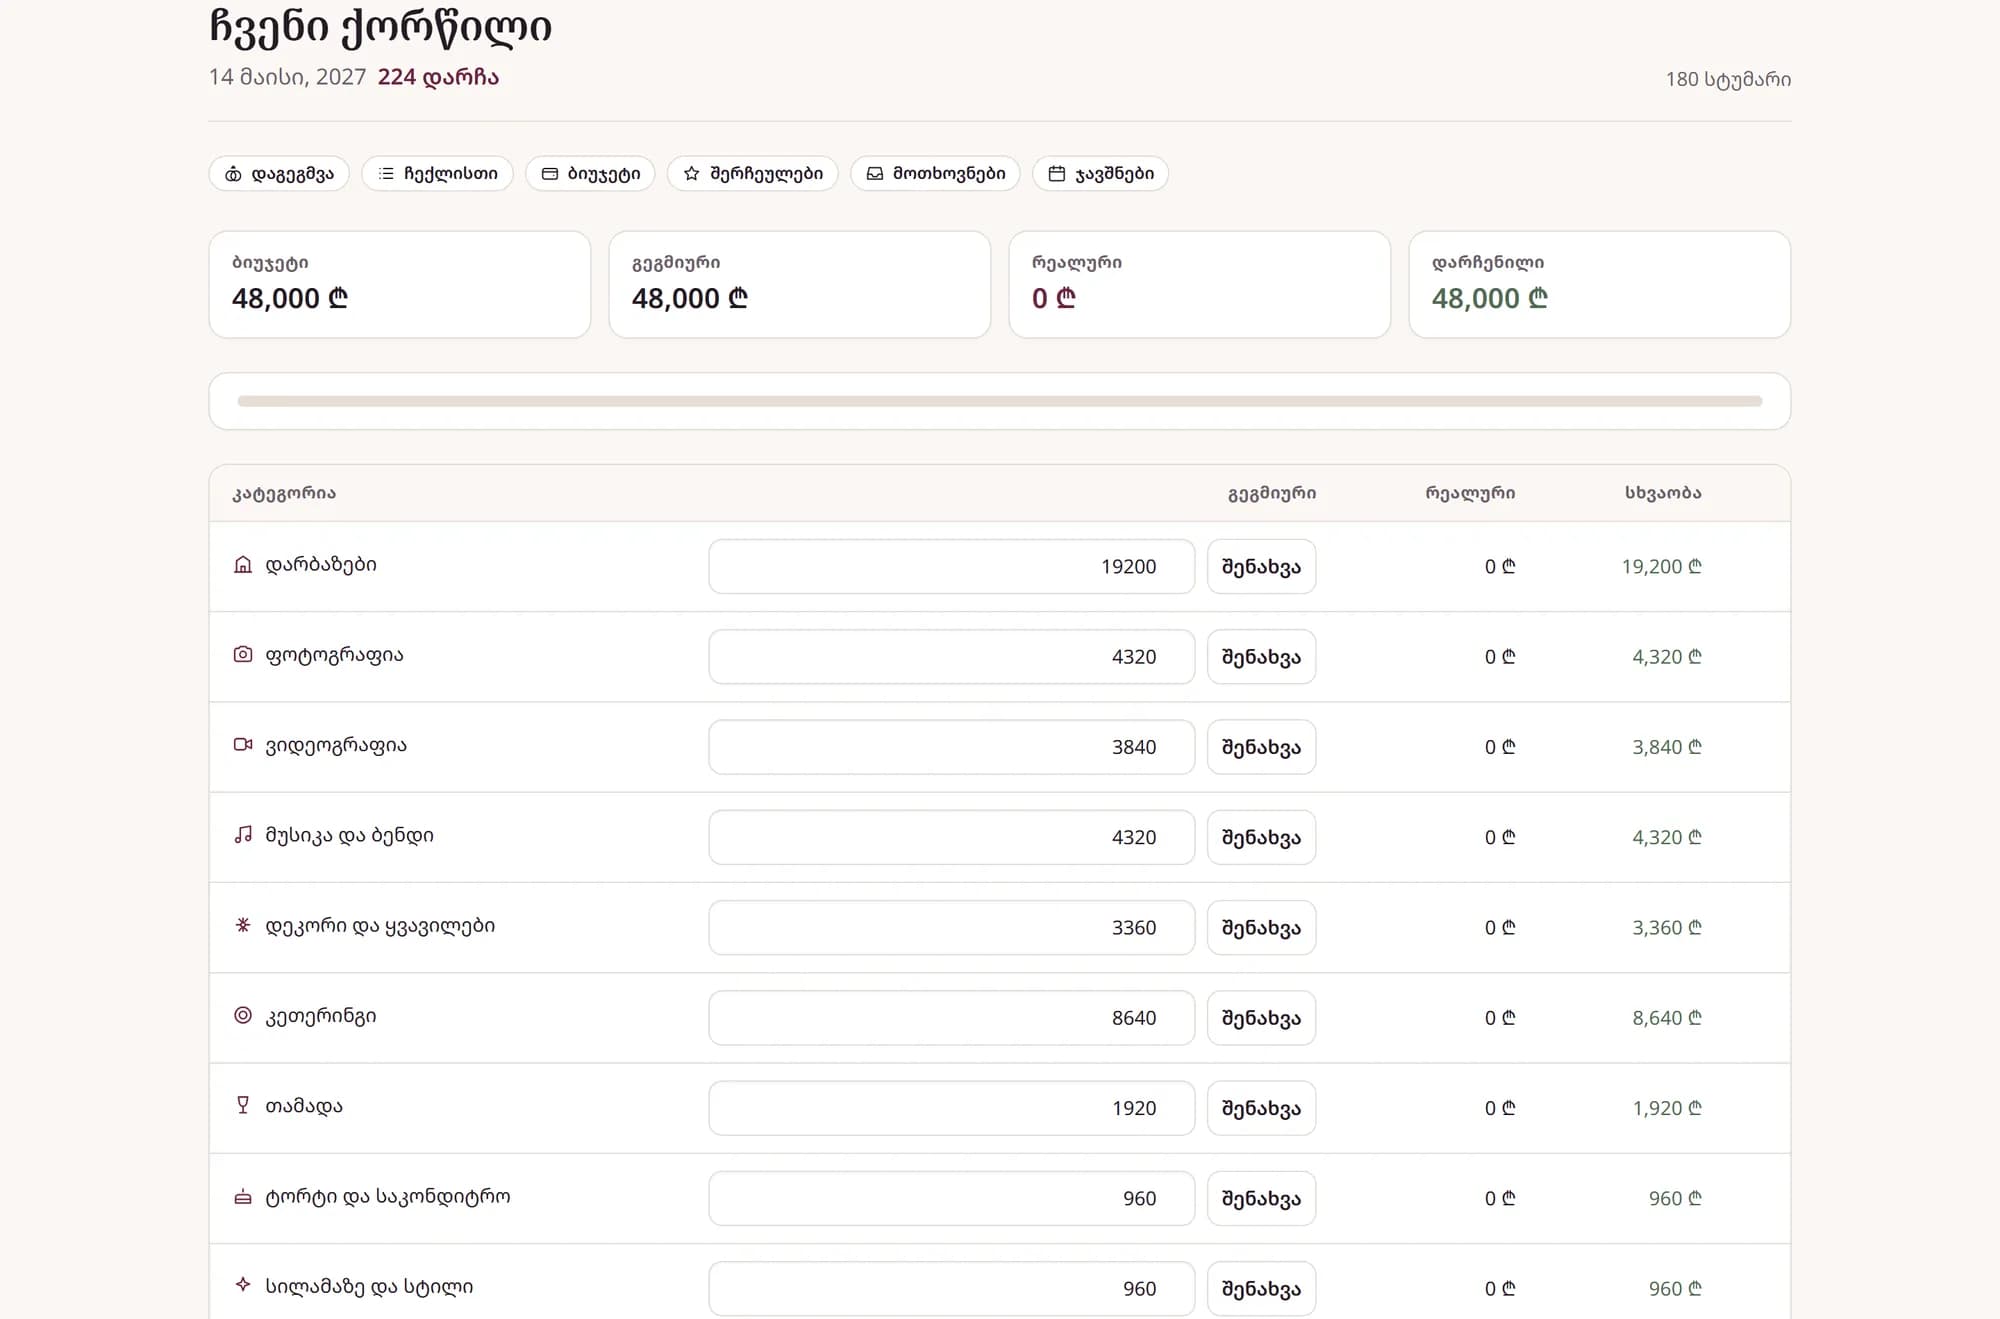Click the 224 დარჩა countdown text

(438, 77)
